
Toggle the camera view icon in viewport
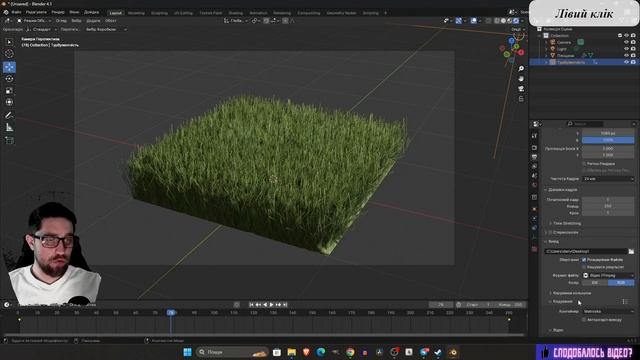point(521,89)
